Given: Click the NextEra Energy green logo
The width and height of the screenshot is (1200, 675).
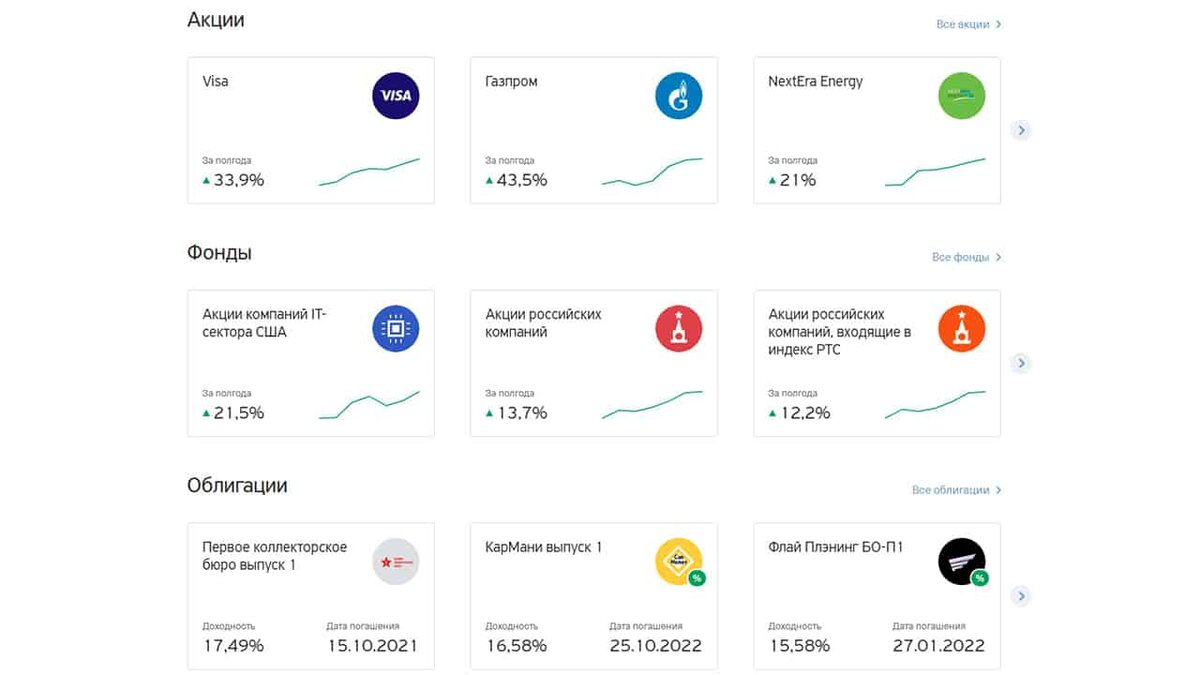Looking at the screenshot, I should (961, 97).
